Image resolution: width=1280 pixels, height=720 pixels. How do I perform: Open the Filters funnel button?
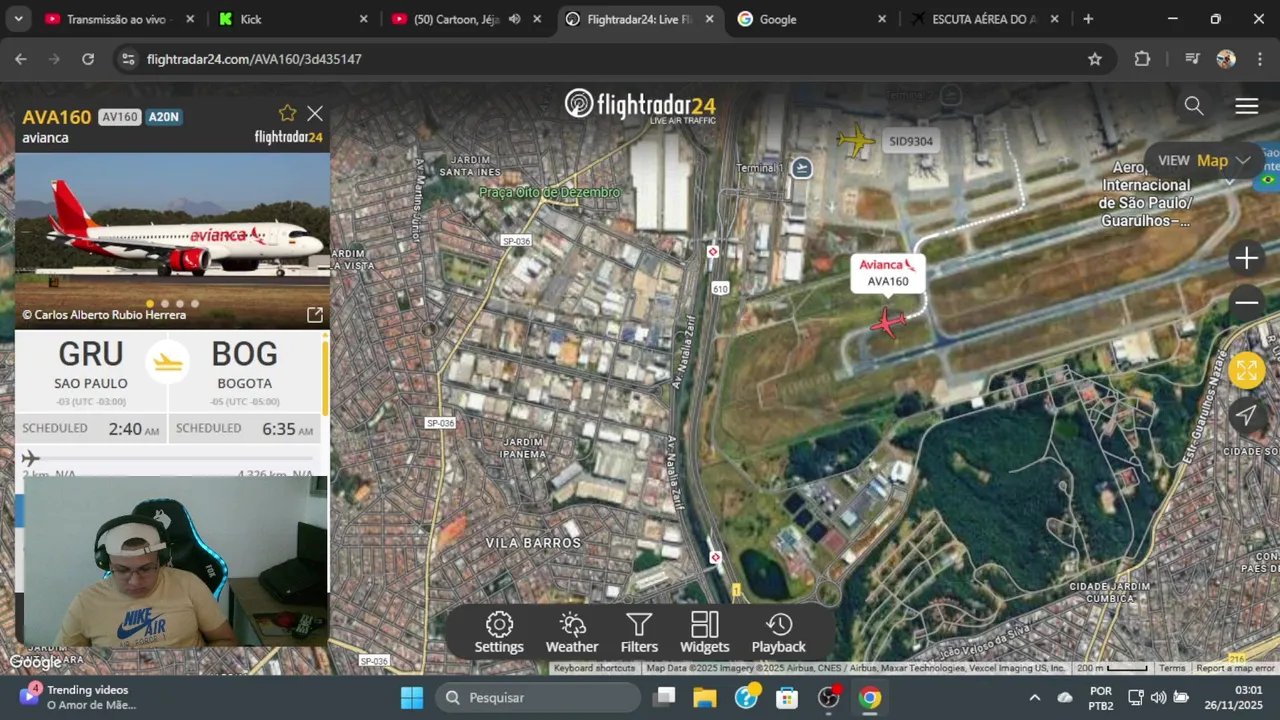point(639,633)
